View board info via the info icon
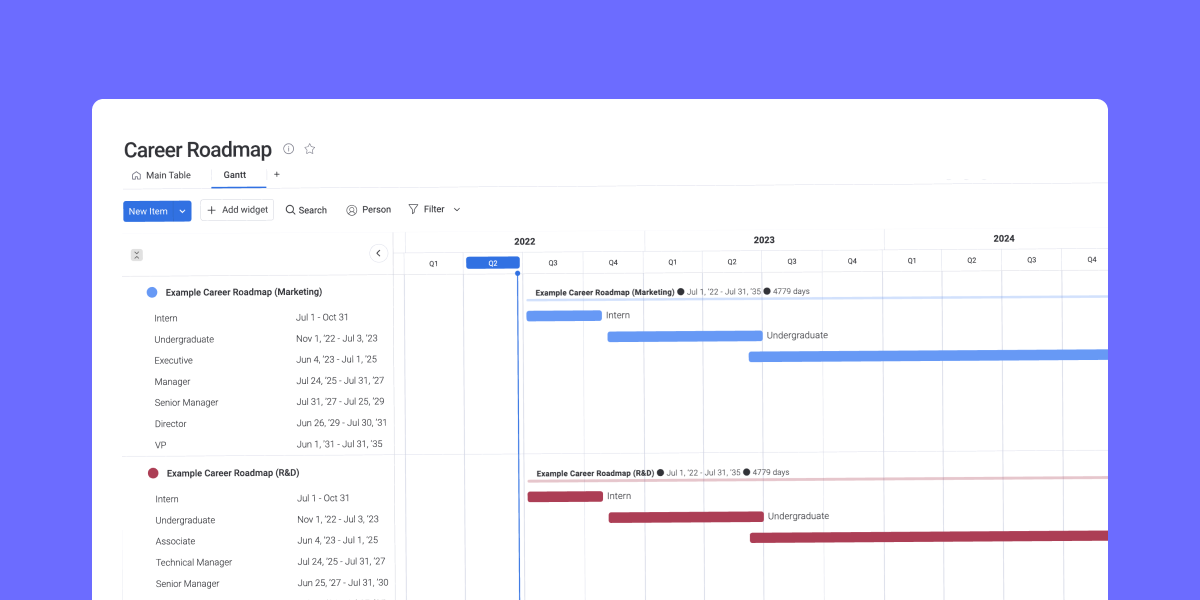This screenshot has width=1200, height=600. point(288,148)
